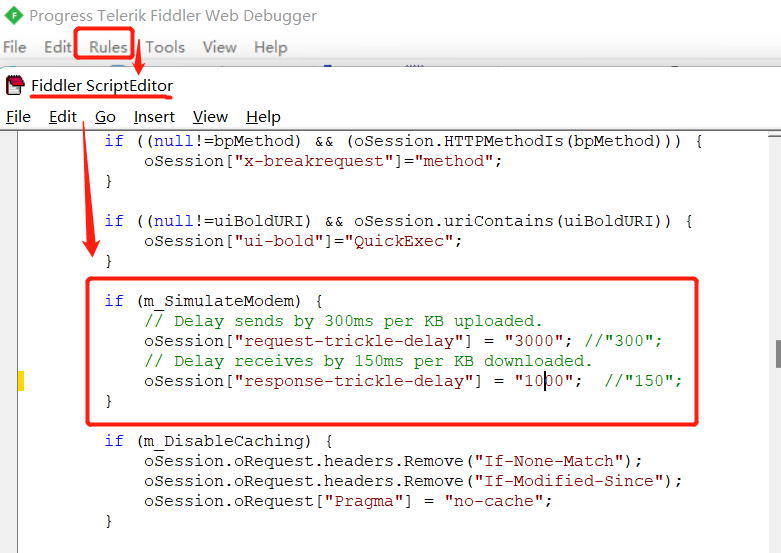781x553 pixels.
Task: Click the comment "Delay receives by 150ms per KB downloaded"
Action: [368, 361]
